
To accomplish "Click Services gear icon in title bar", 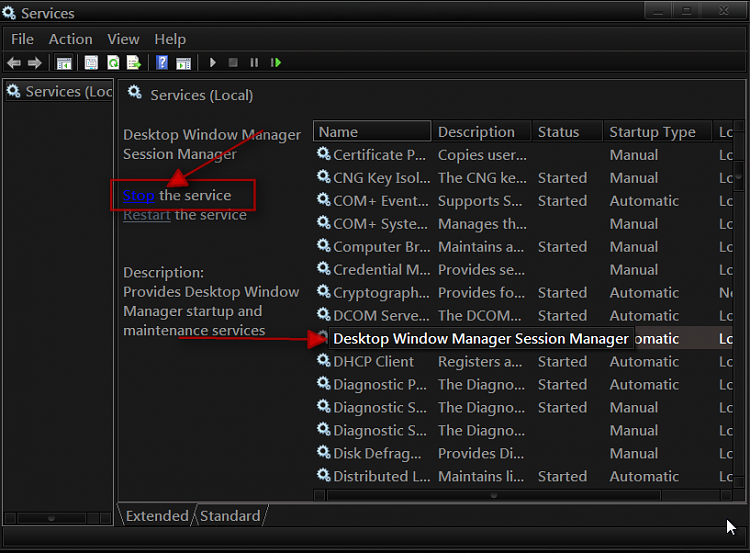I will pos(9,12).
